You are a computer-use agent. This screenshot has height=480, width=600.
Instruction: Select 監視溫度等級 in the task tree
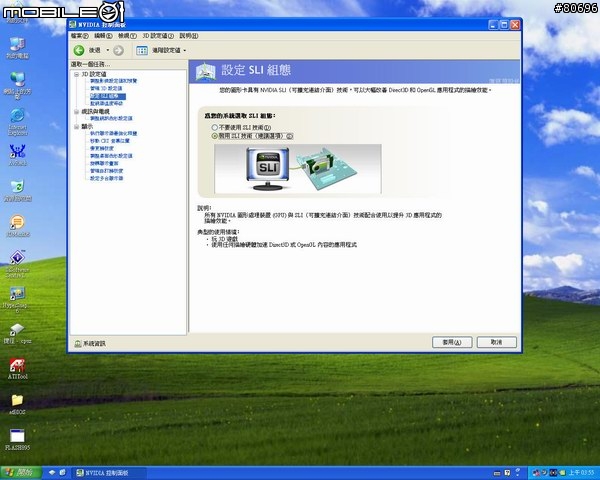coord(106,103)
